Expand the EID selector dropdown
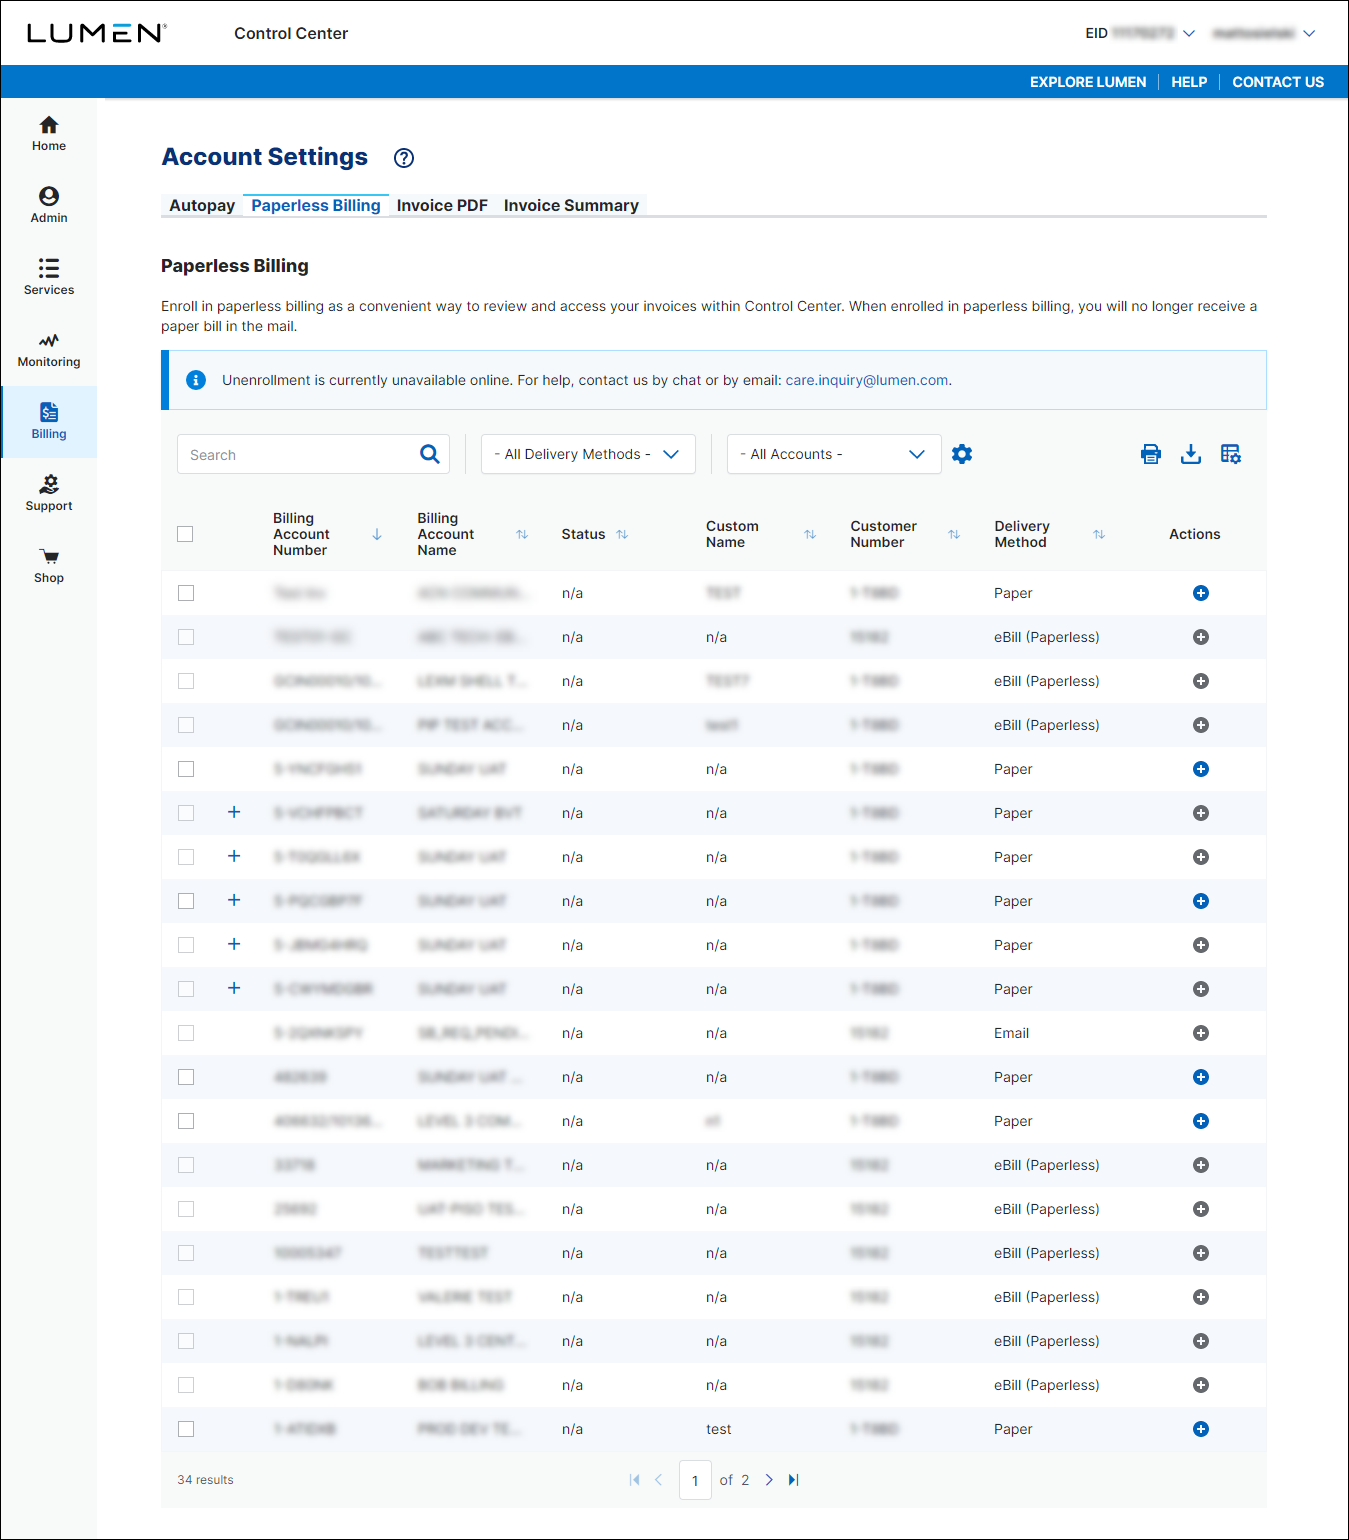 click(x=1189, y=33)
